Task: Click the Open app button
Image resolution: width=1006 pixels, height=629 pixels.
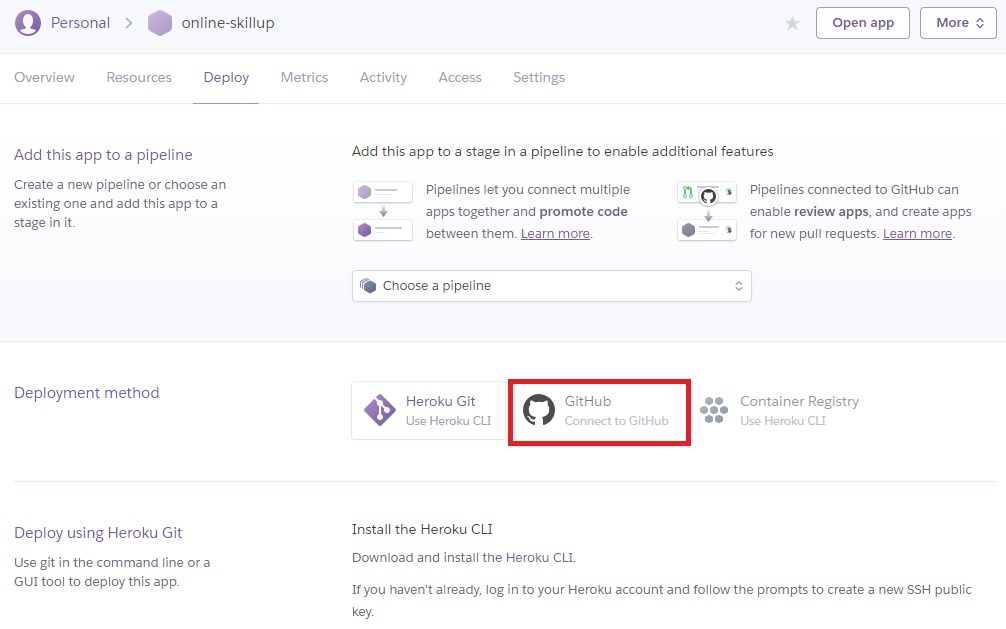Action: click(x=863, y=23)
